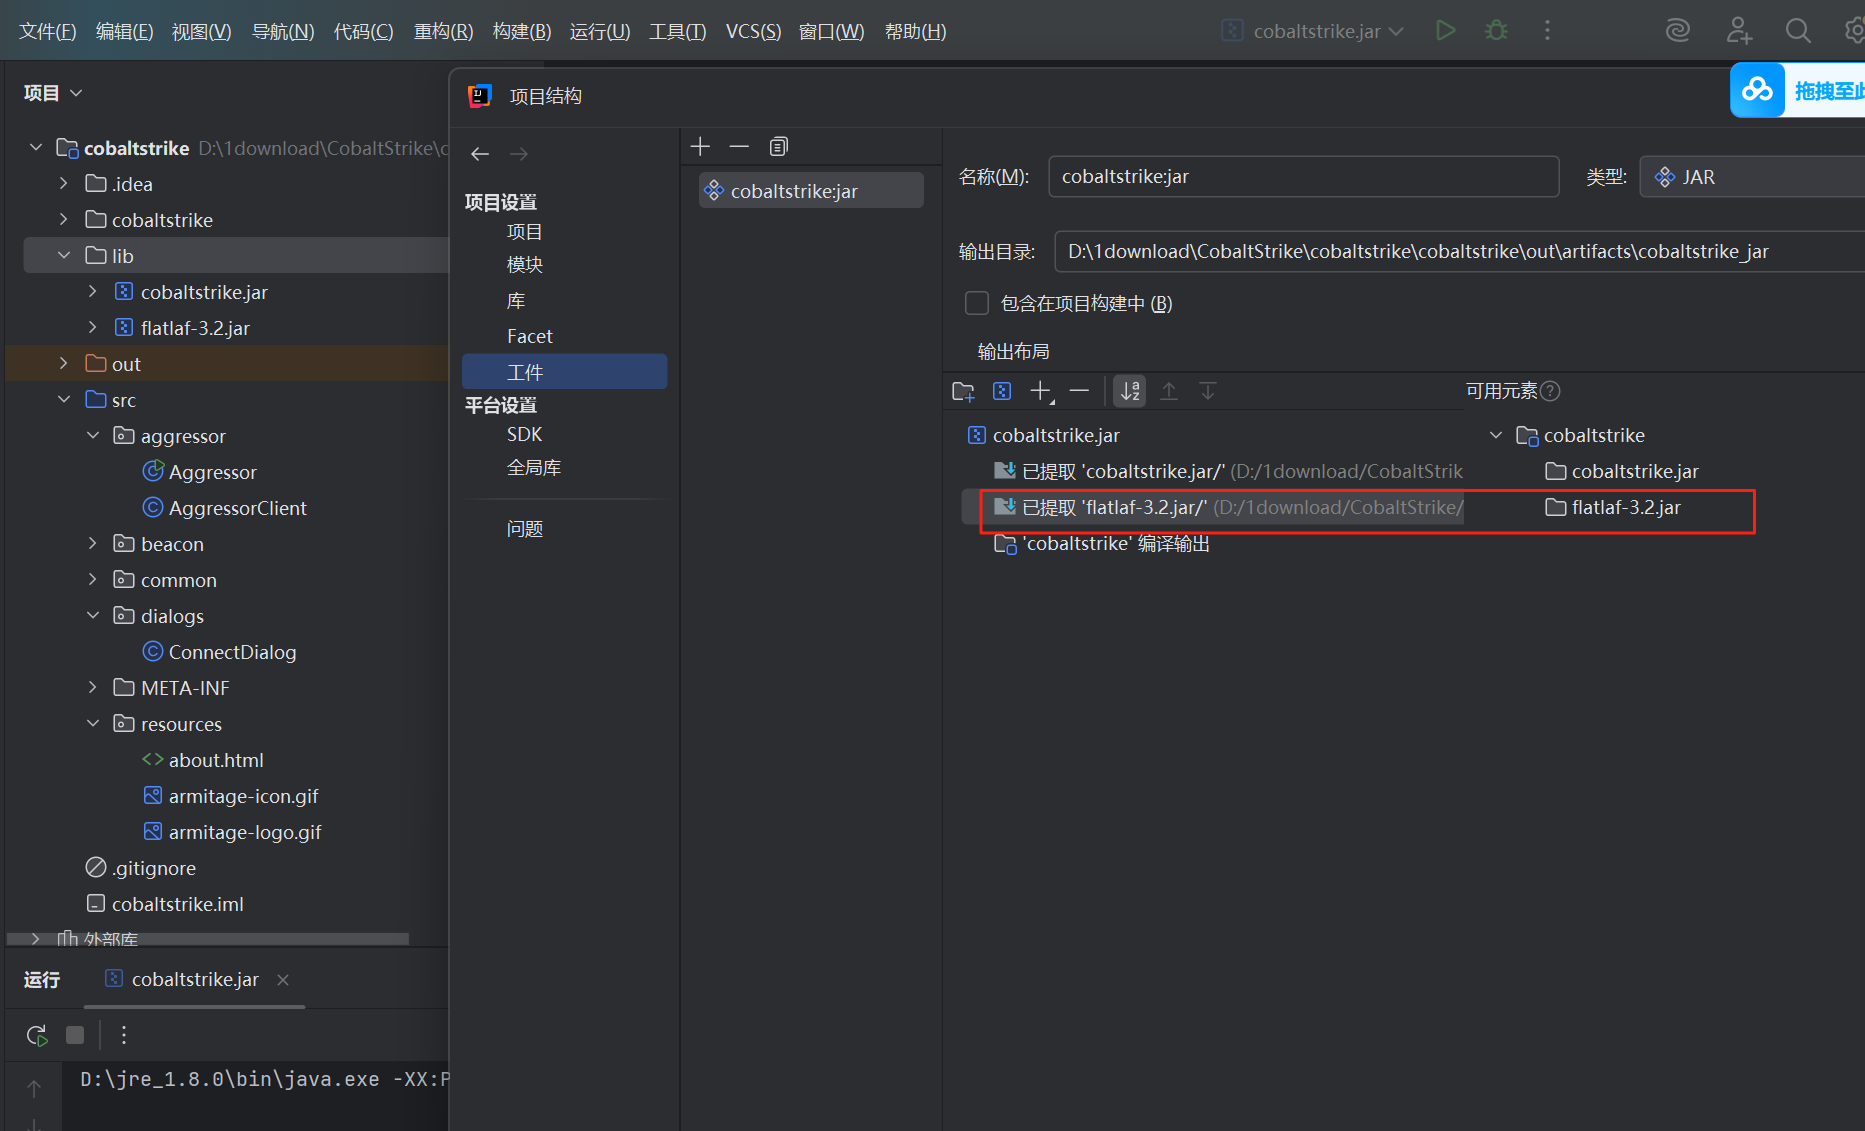The height and width of the screenshot is (1131, 1865).
Task: Copy the selected artifact
Action: pyautogui.click(x=779, y=147)
